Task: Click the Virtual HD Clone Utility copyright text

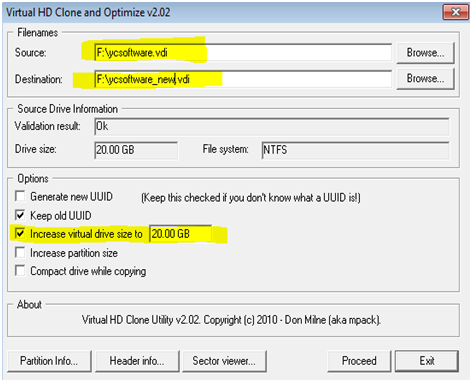Action: [x=231, y=320]
